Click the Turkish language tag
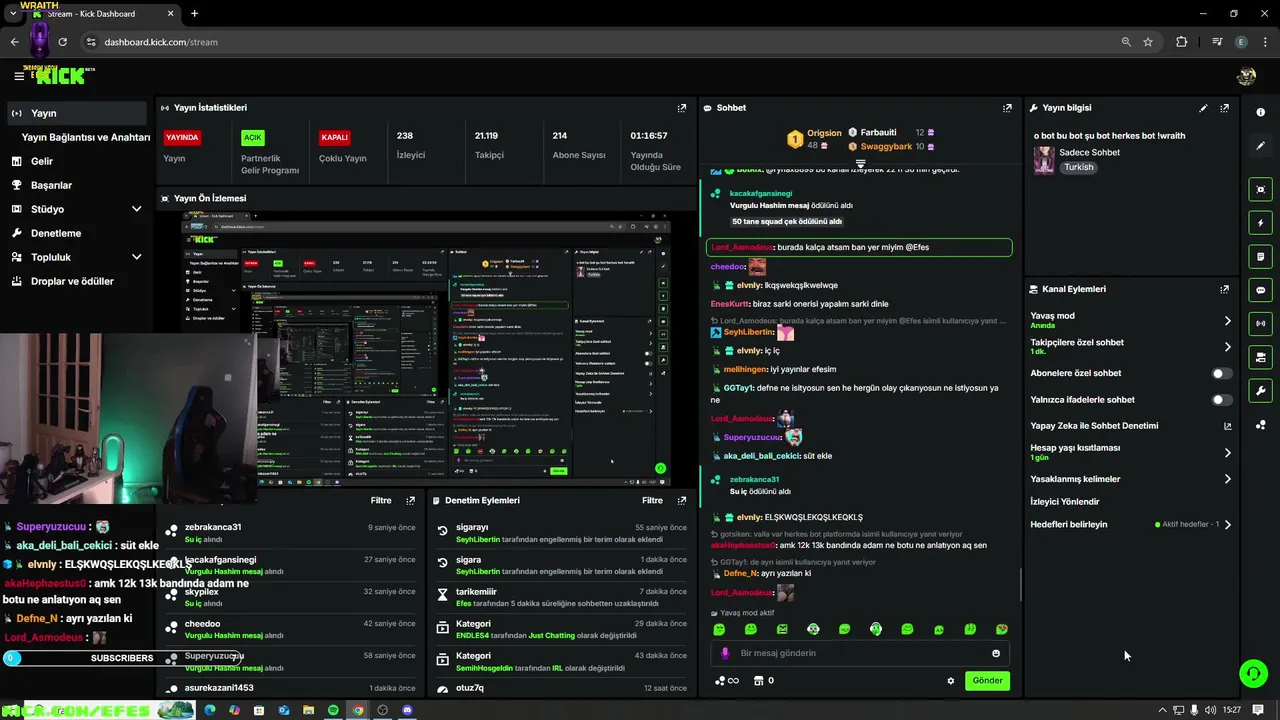Viewport: 1280px width, 720px height. tap(1079, 167)
